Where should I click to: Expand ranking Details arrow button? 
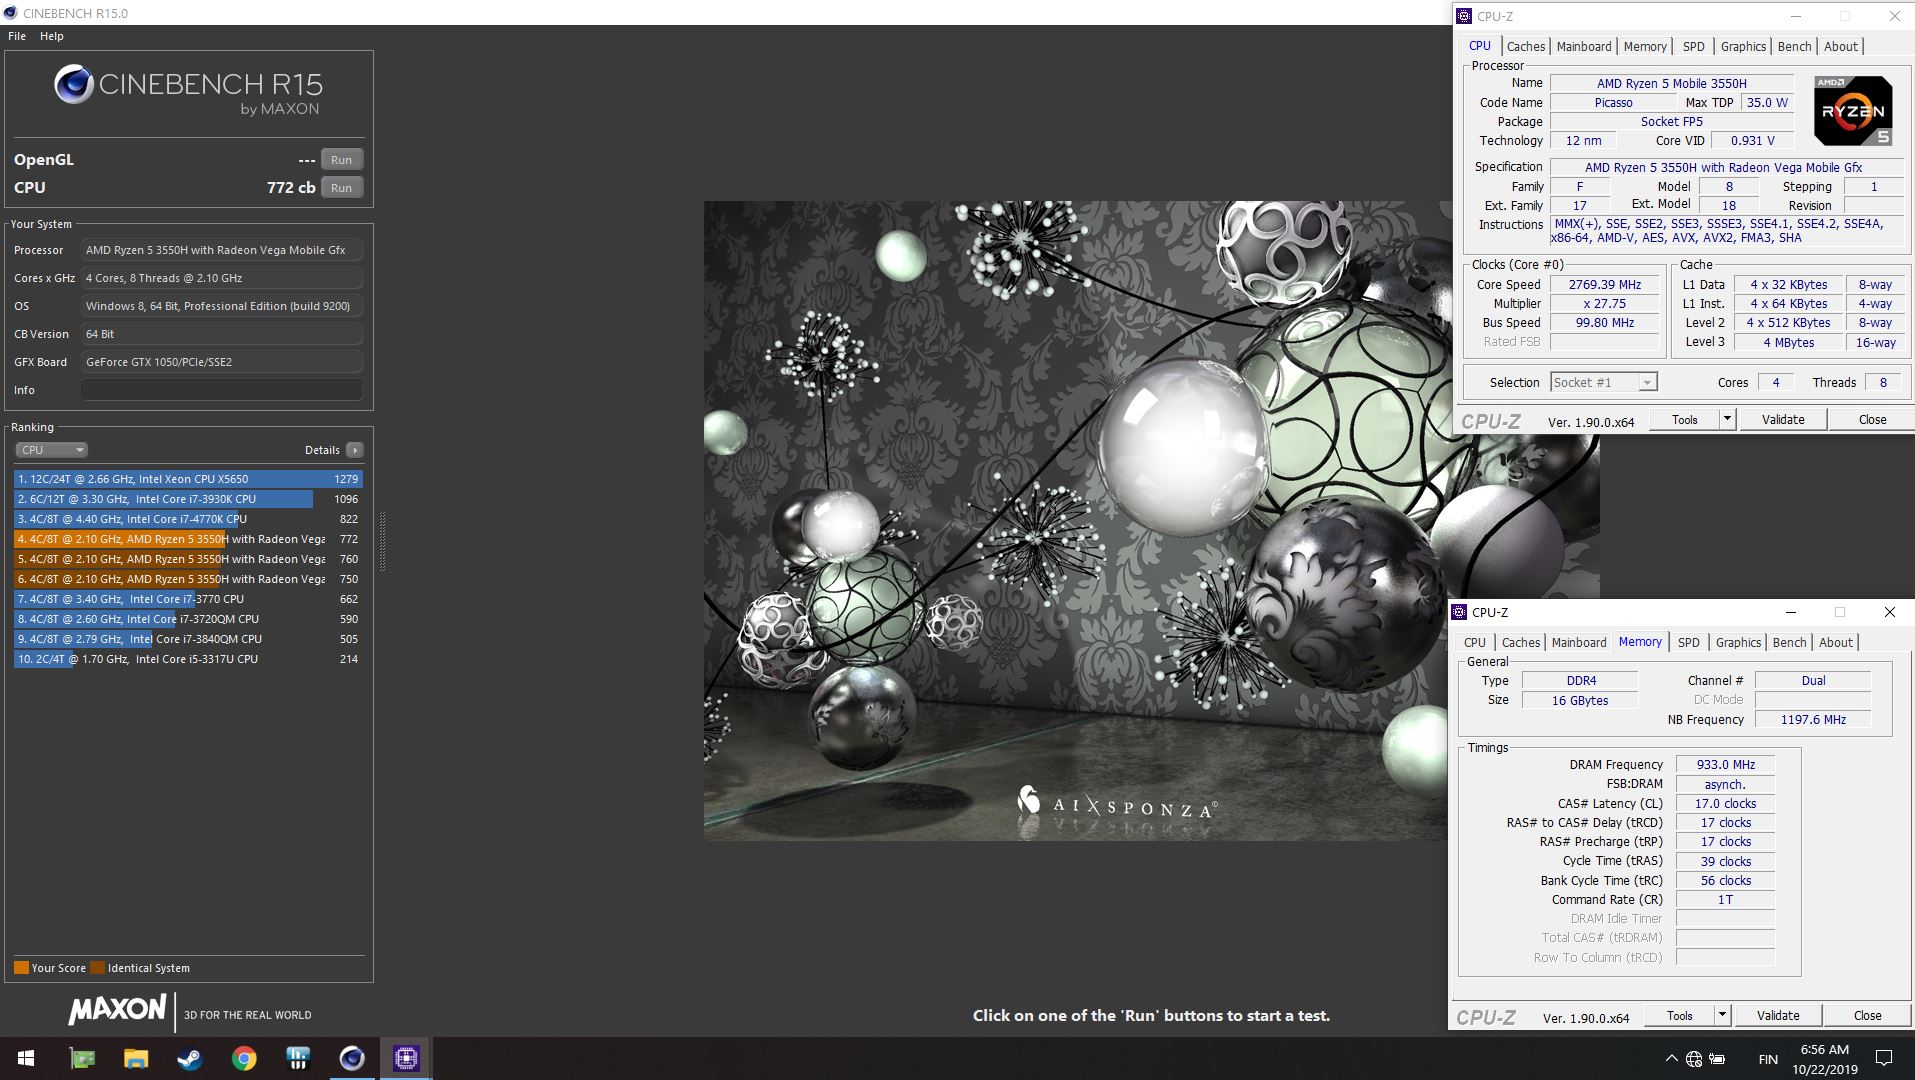pyautogui.click(x=354, y=450)
